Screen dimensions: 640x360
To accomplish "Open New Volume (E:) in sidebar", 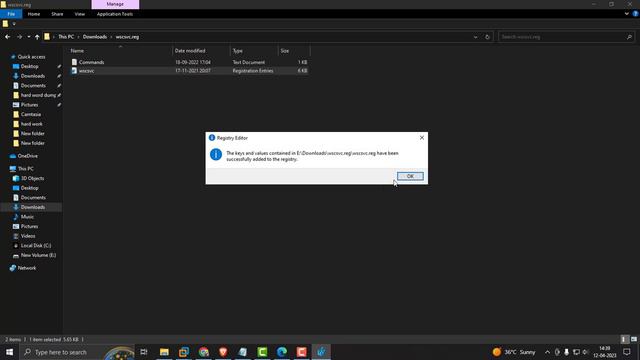I will [38, 256].
